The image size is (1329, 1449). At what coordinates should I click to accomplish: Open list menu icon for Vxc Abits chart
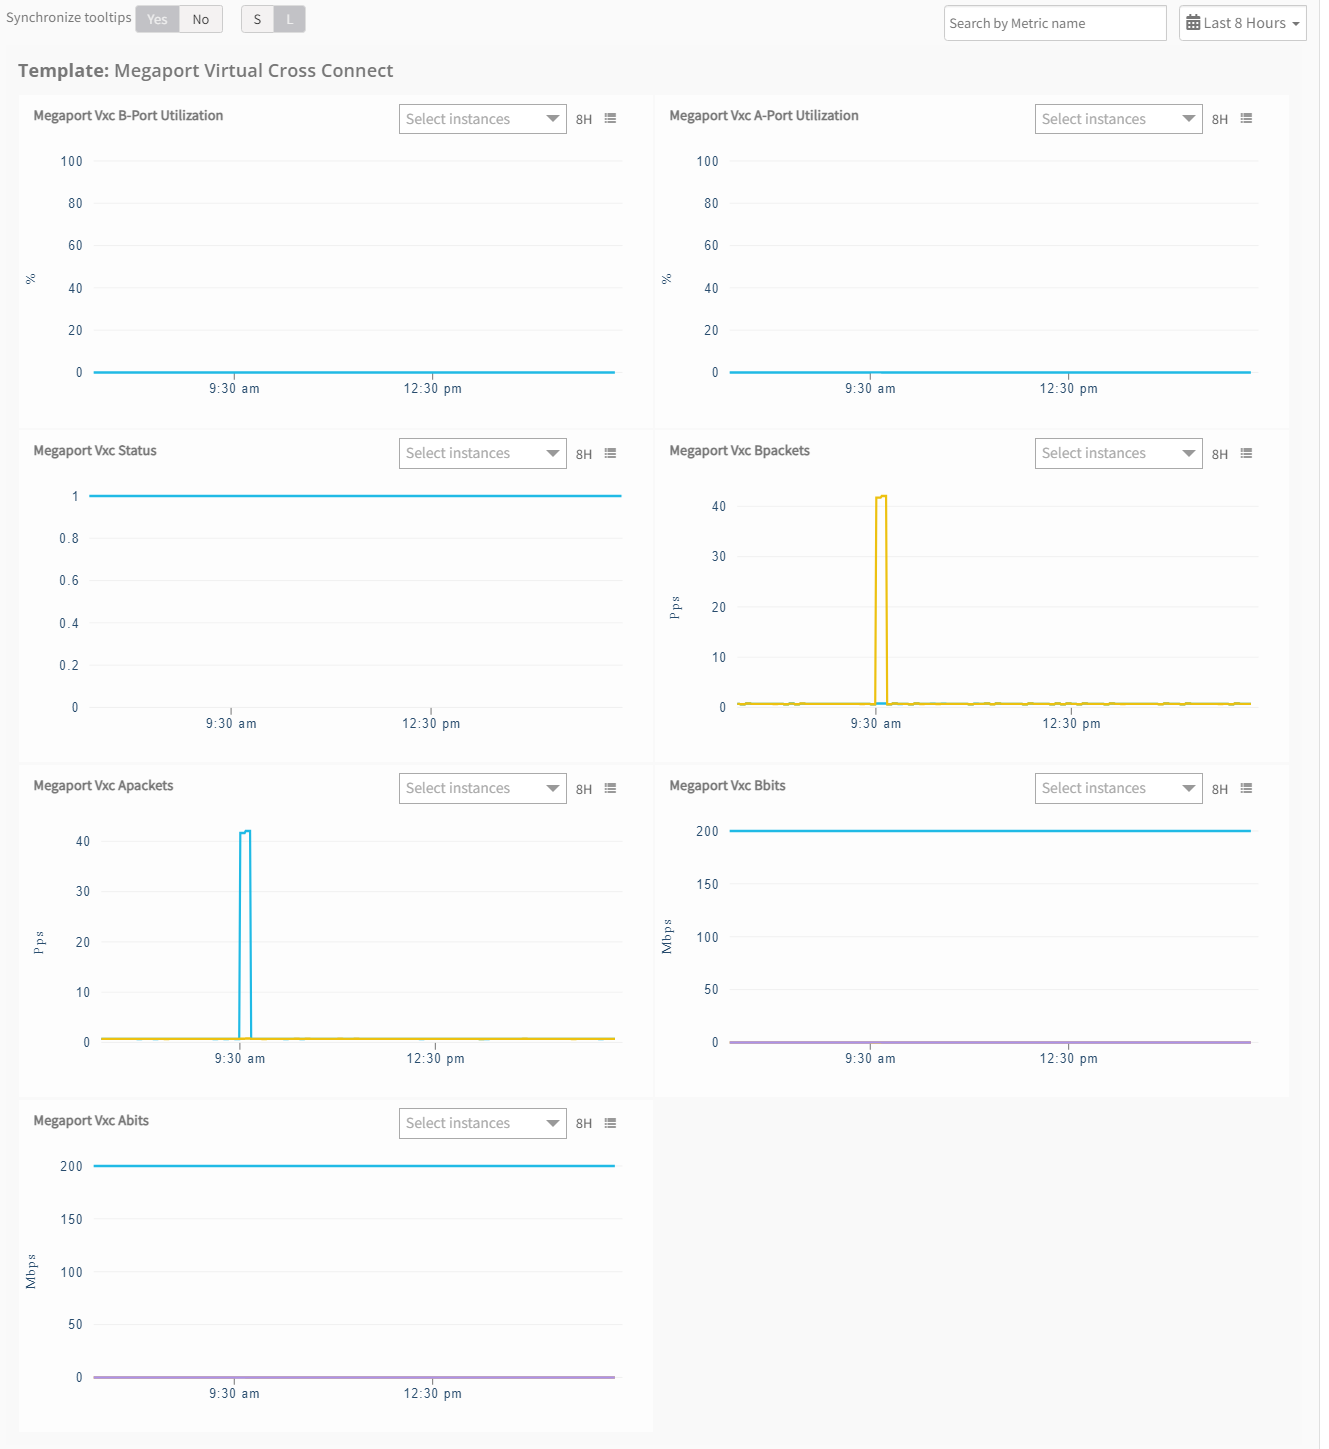click(610, 1123)
